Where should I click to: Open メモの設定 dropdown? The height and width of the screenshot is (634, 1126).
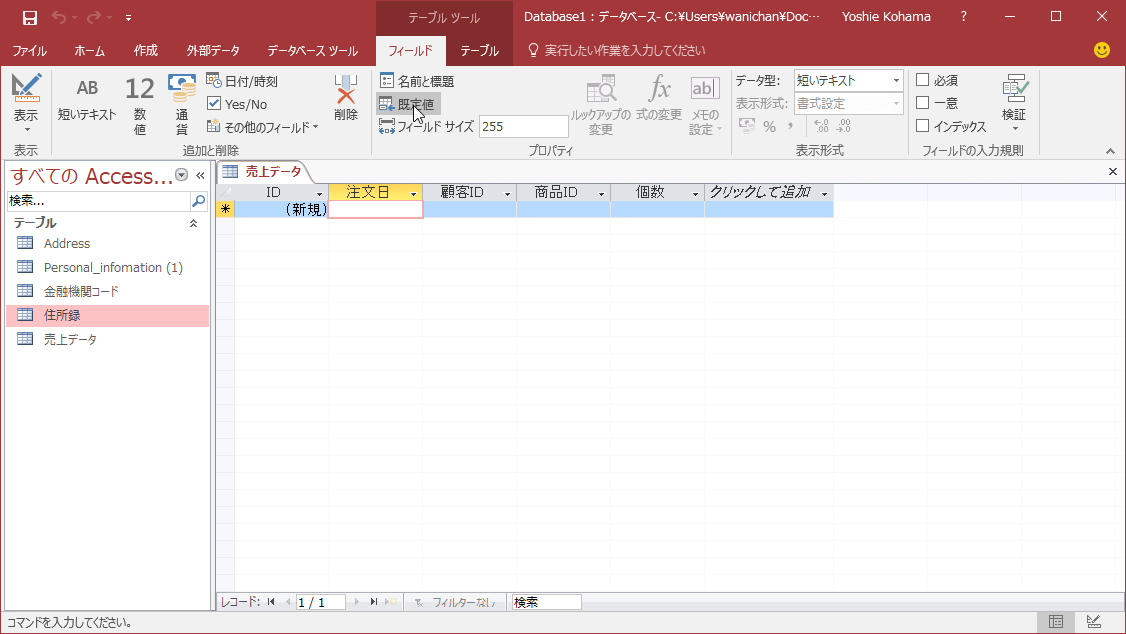pos(704,105)
